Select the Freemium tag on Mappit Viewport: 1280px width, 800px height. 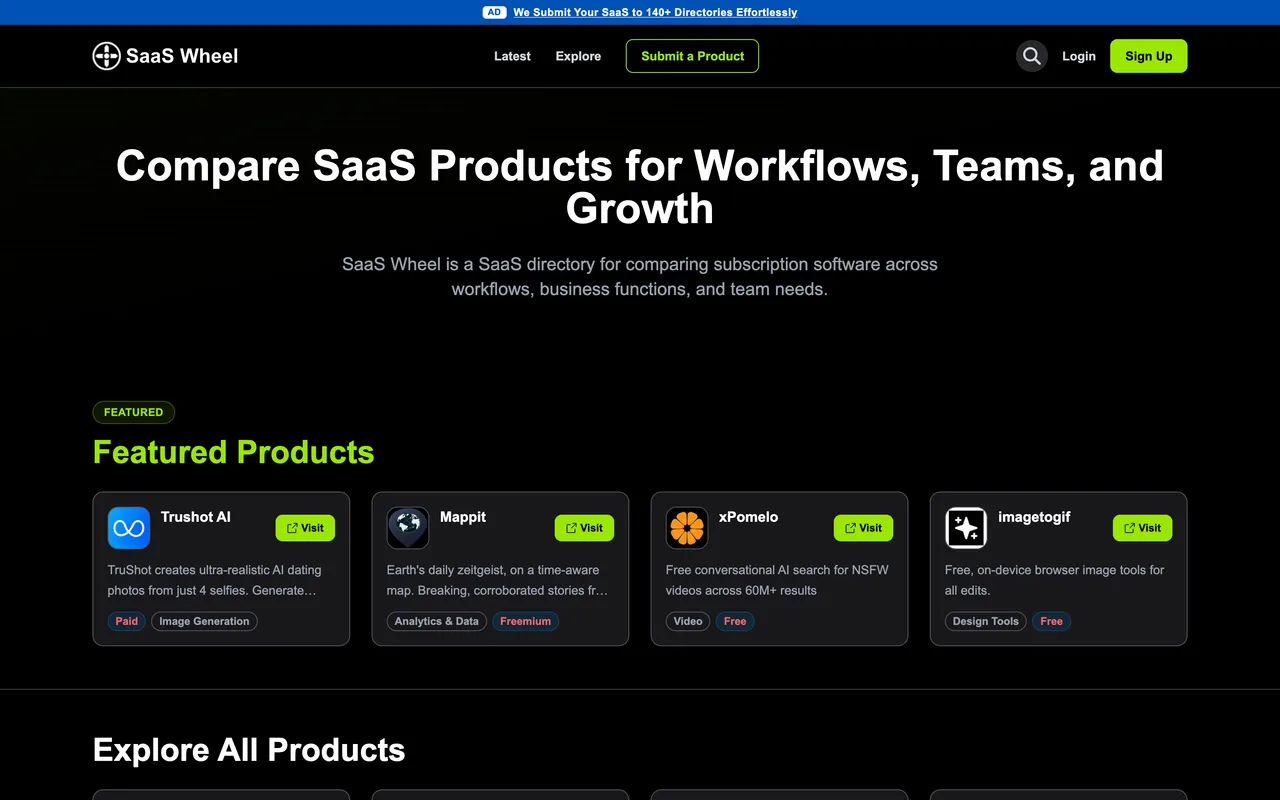[x=526, y=621]
